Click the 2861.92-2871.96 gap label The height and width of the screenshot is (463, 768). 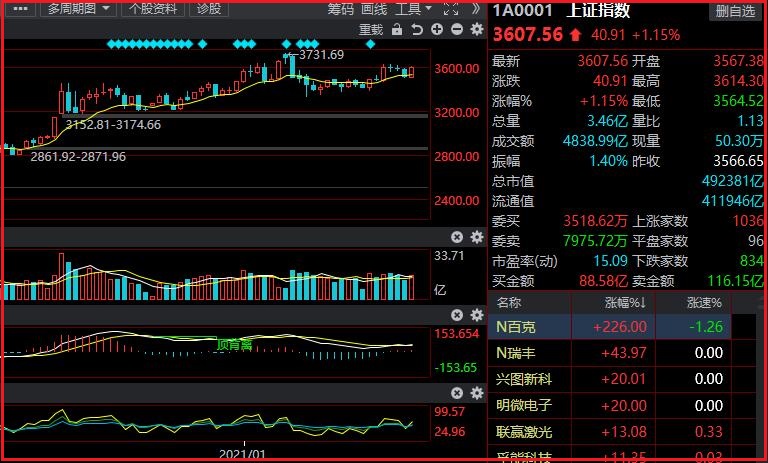(78, 157)
